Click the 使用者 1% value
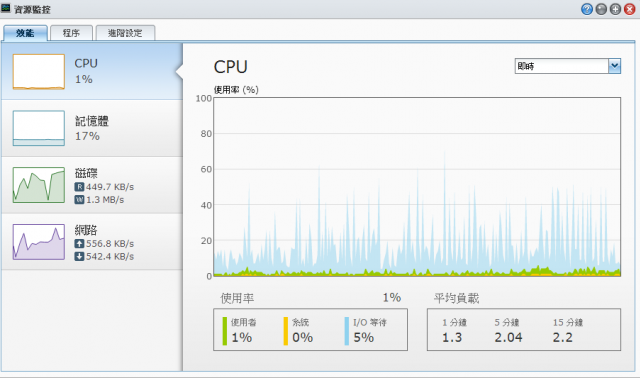Image resolution: width=640 pixels, height=378 pixels. point(242,338)
